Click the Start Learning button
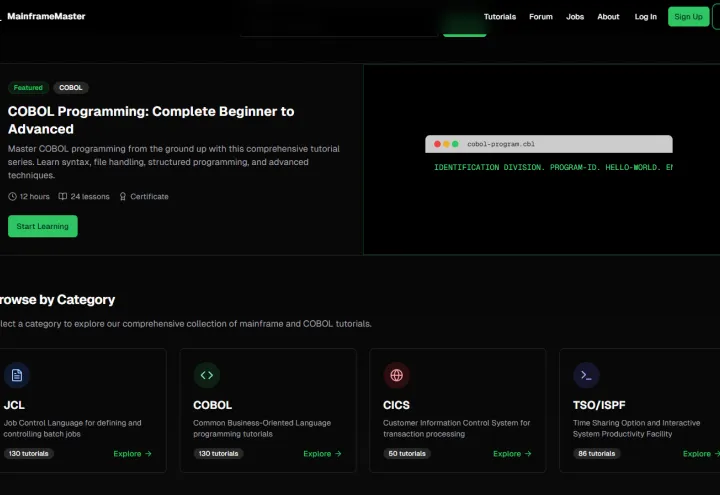 [x=43, y=226]
